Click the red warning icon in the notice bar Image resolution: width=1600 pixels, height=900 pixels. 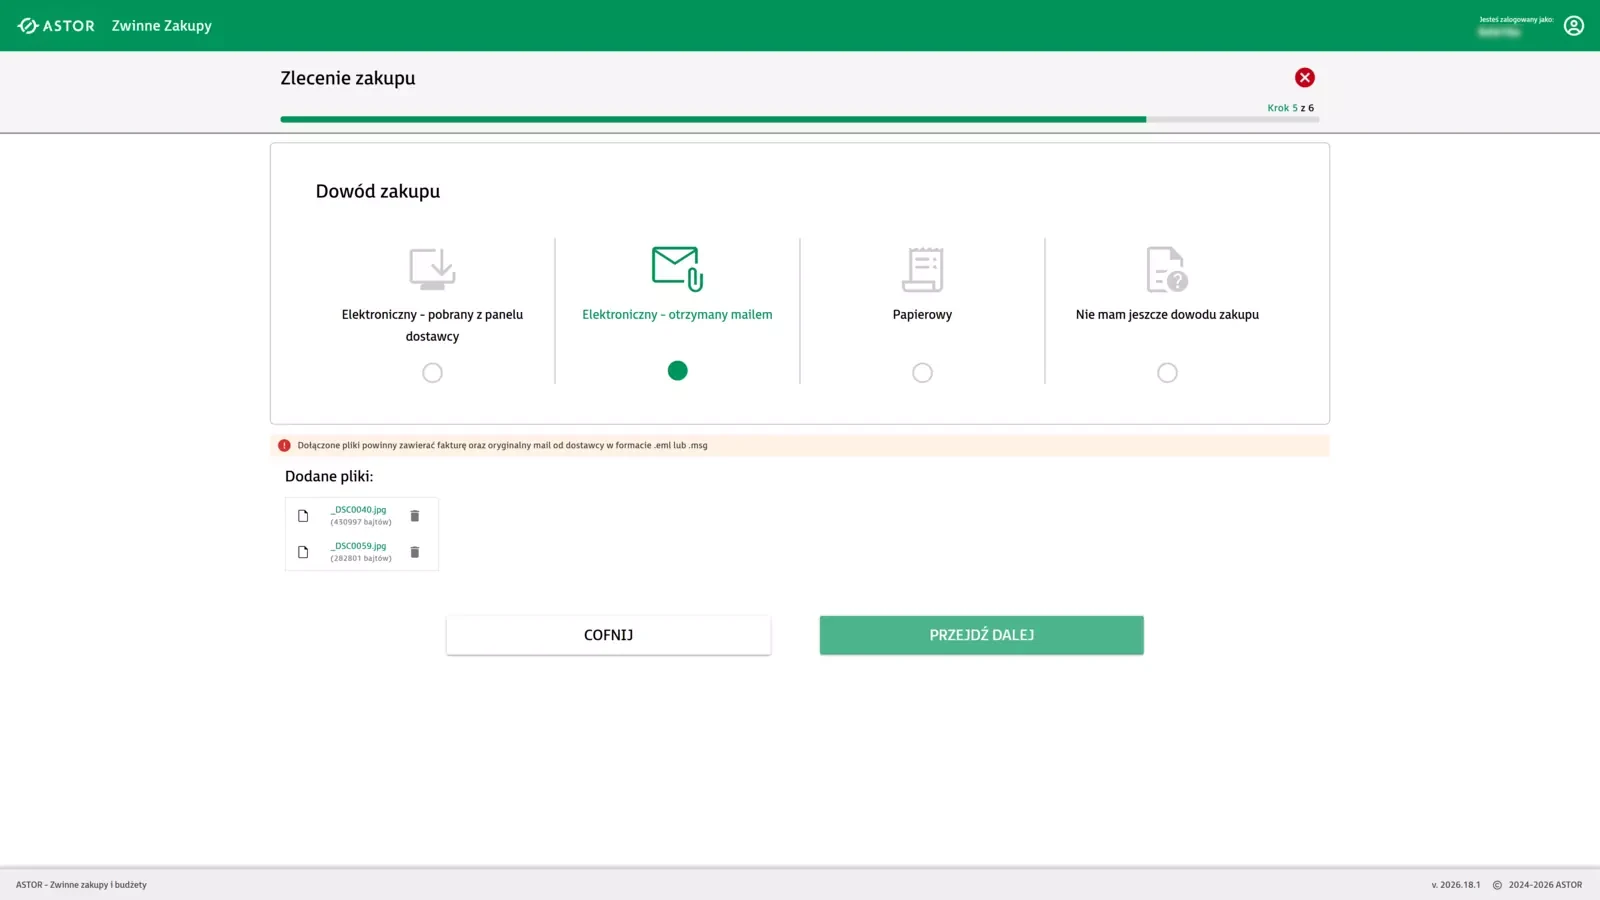(x=285, y=444)
